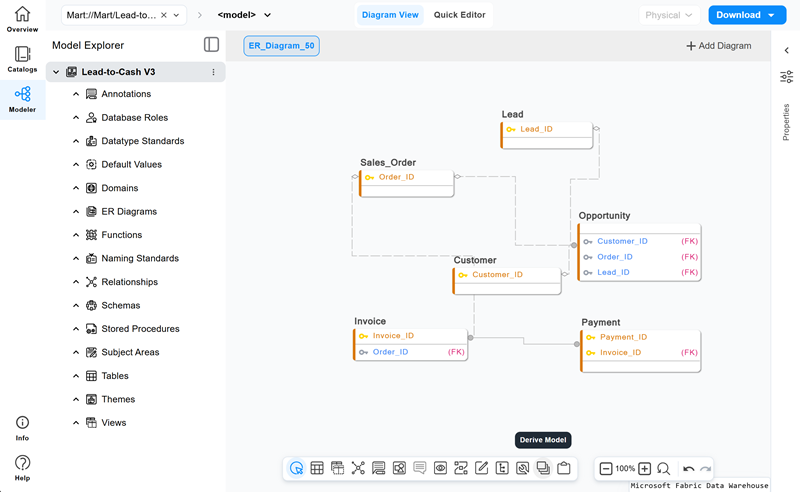Select the table tool in bottom toolbar
Image resolution: width=800 pixels, height=492 pixels.
[x=317, y=468]
